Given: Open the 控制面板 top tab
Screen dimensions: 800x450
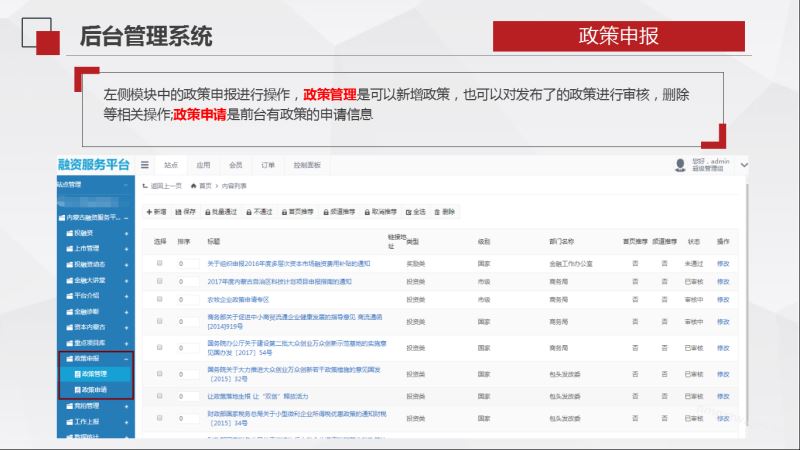Looking at the screenshot, I should pos(306,164).
